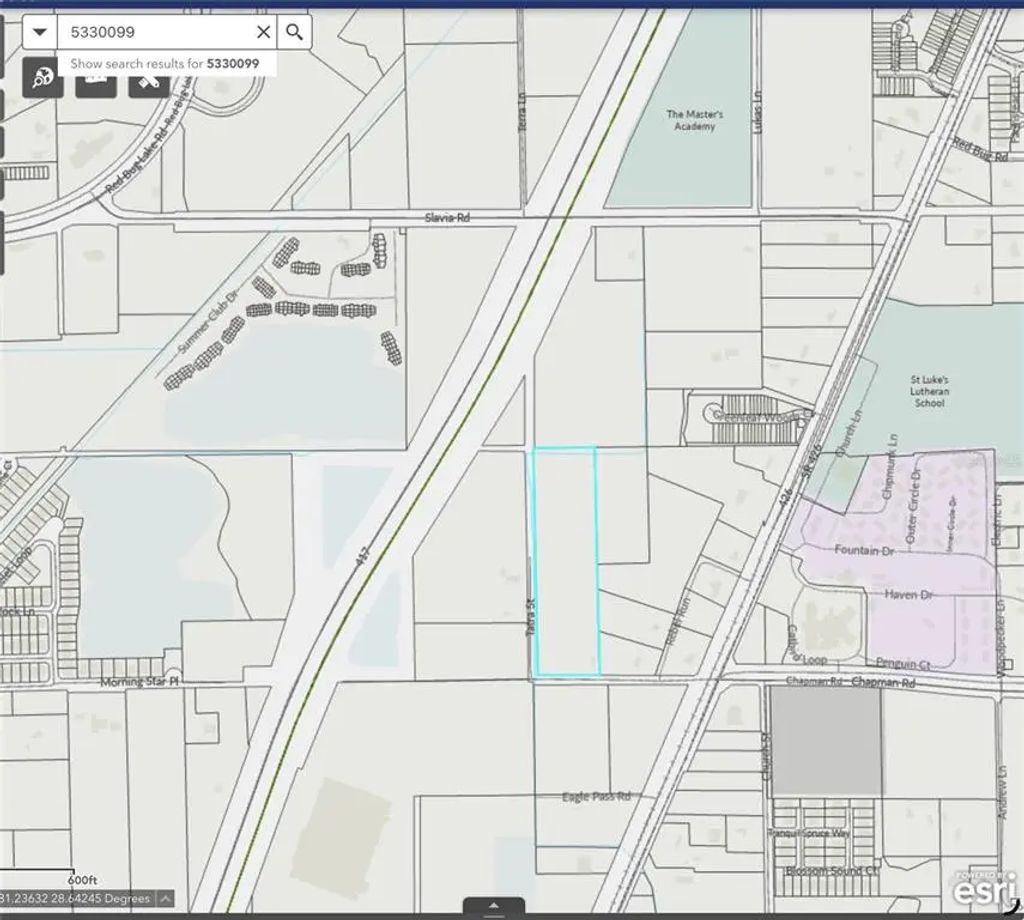Click the Blossom Sound Ct label
This screenshot has height=920, width=1024.
point(831,871)
